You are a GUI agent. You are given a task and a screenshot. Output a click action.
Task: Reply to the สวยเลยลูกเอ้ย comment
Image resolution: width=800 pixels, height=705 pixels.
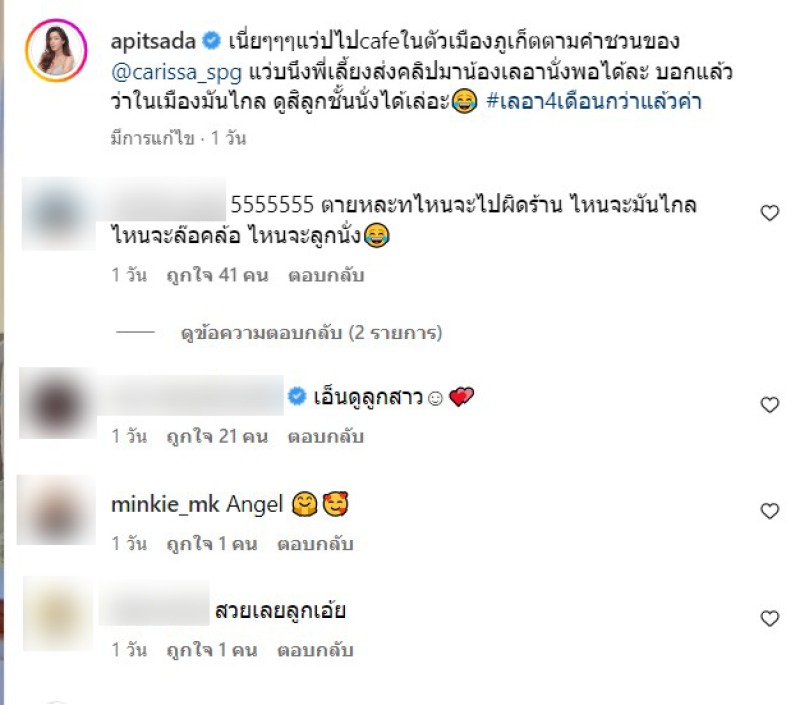click(x=315, y=650)
